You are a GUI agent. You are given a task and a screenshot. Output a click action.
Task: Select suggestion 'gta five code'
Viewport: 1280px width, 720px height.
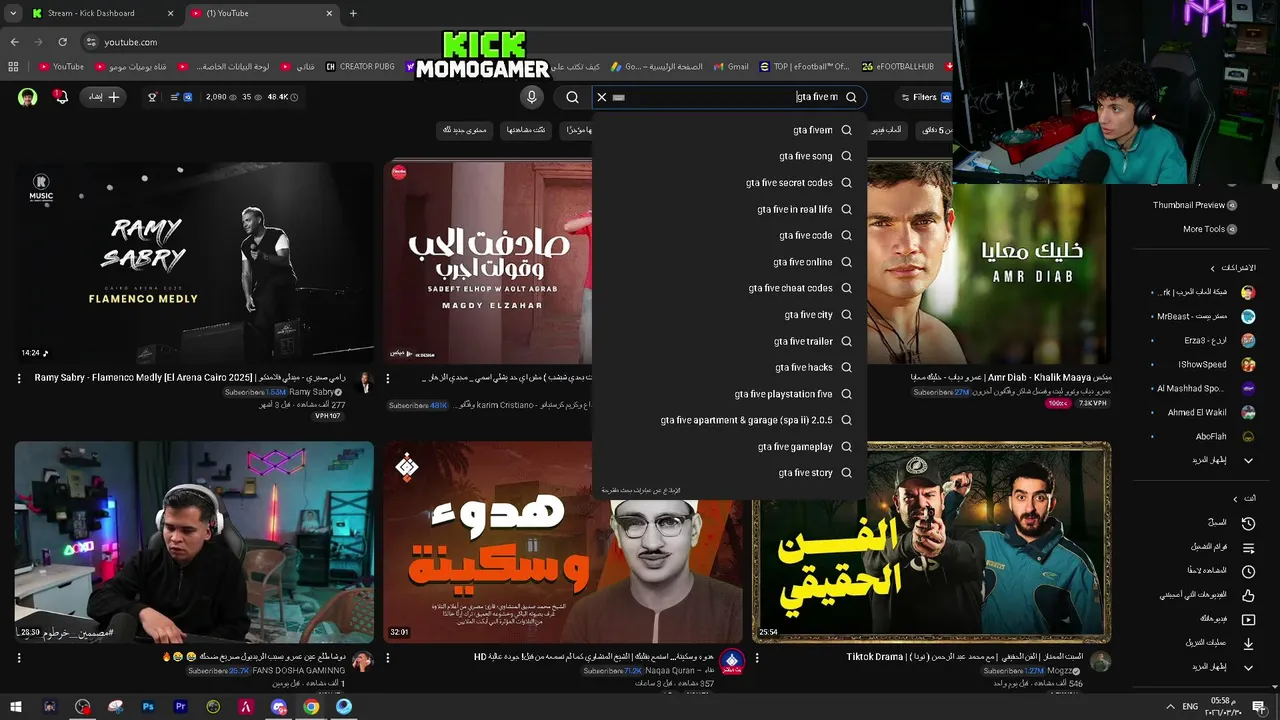728,235
